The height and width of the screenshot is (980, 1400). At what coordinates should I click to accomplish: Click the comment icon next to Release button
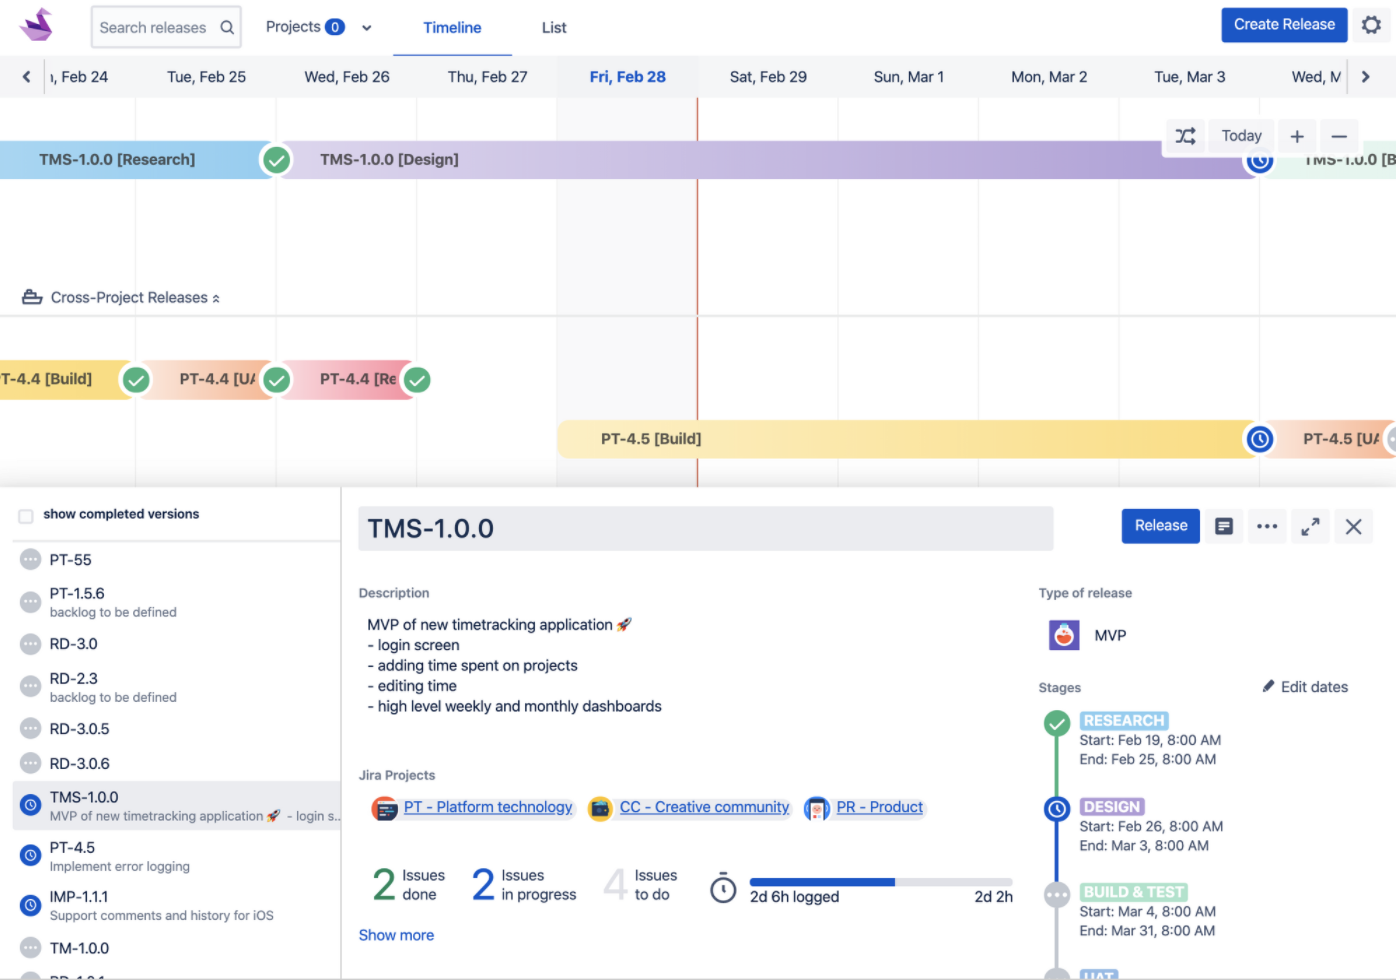(x=1224, y=525)
